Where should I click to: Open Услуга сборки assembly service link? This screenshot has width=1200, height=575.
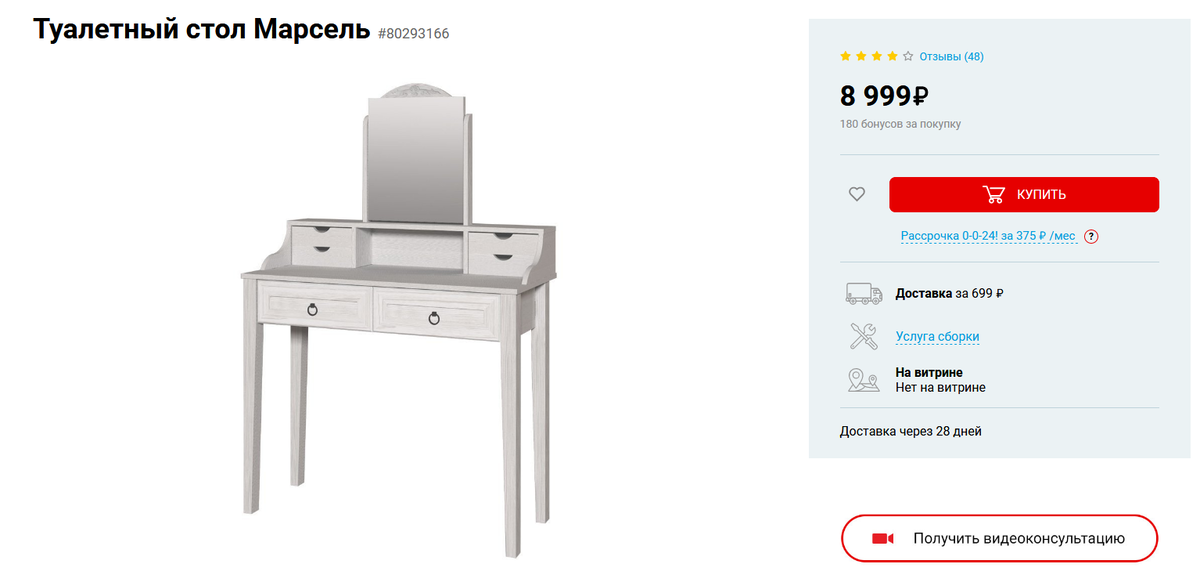(937, 337)
